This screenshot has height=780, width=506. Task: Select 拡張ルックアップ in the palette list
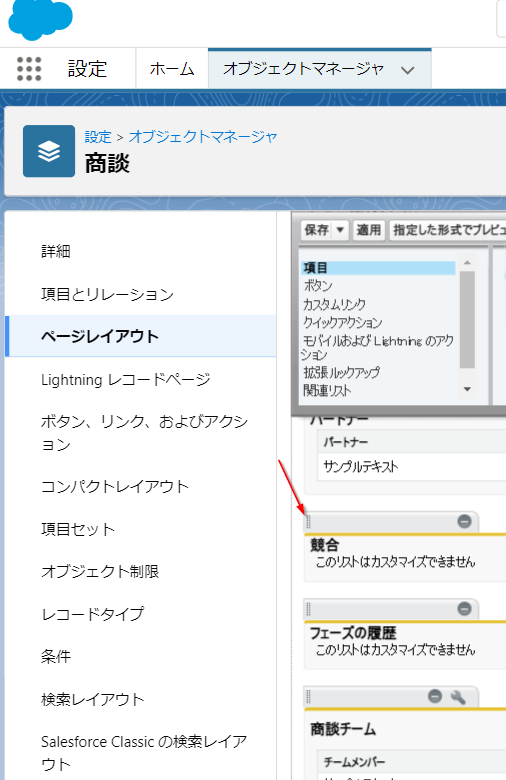coord(342,372)
